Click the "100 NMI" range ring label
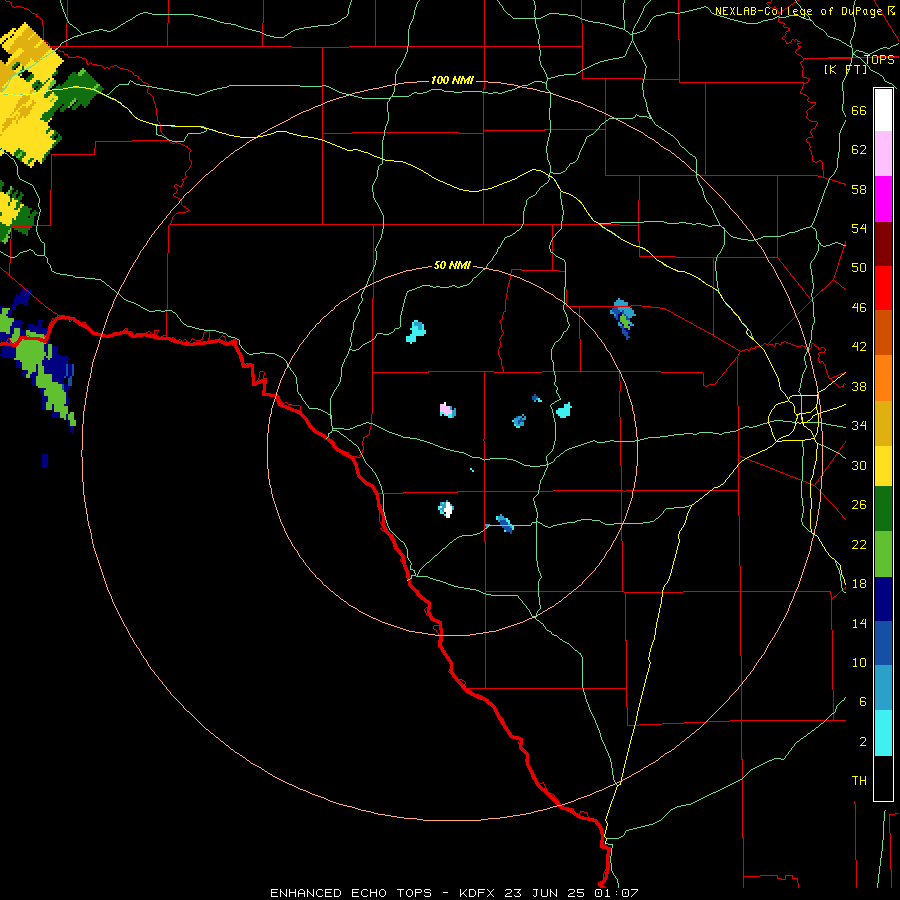 coord(452,80)
